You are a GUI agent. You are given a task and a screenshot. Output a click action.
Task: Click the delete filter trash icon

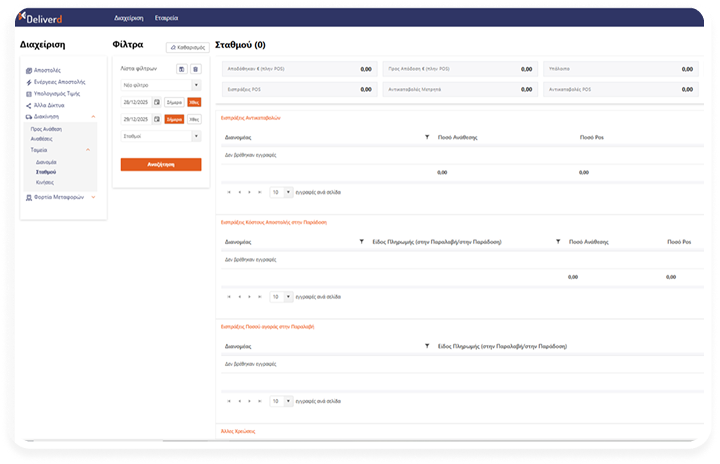point(195,69)
